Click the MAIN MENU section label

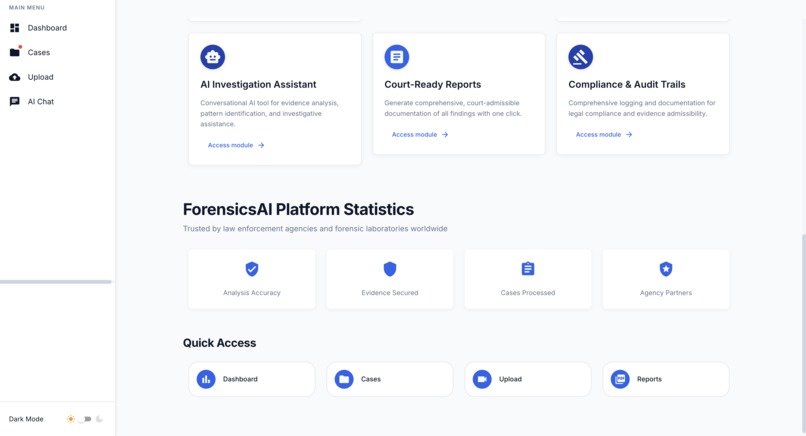tap(27, 8)
